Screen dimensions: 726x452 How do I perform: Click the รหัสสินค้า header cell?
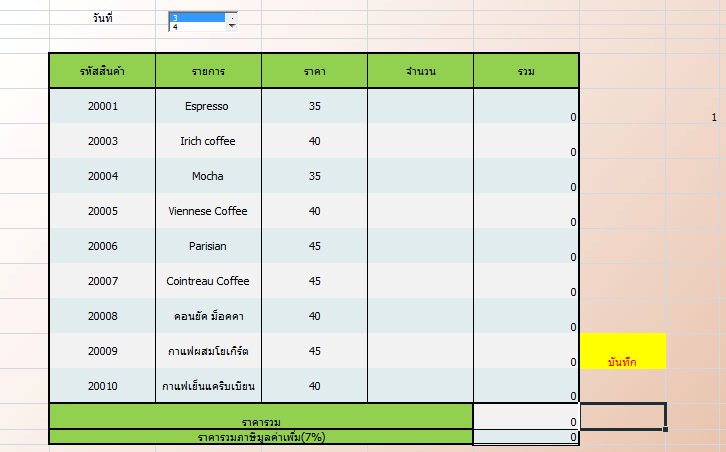(x=102, y=71)
